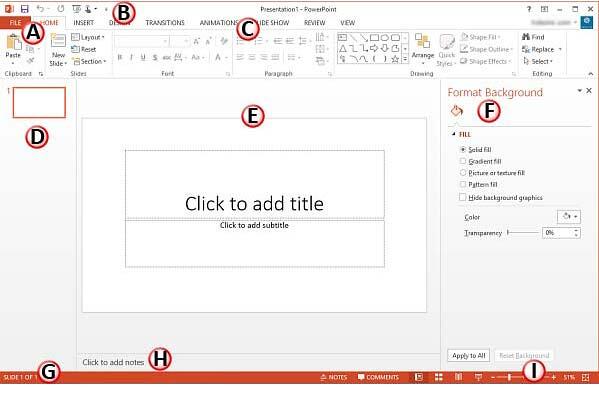Insert a Text Box shape from gallery
The width and height of the screenshot is (599, 397).
coord(342,37)
